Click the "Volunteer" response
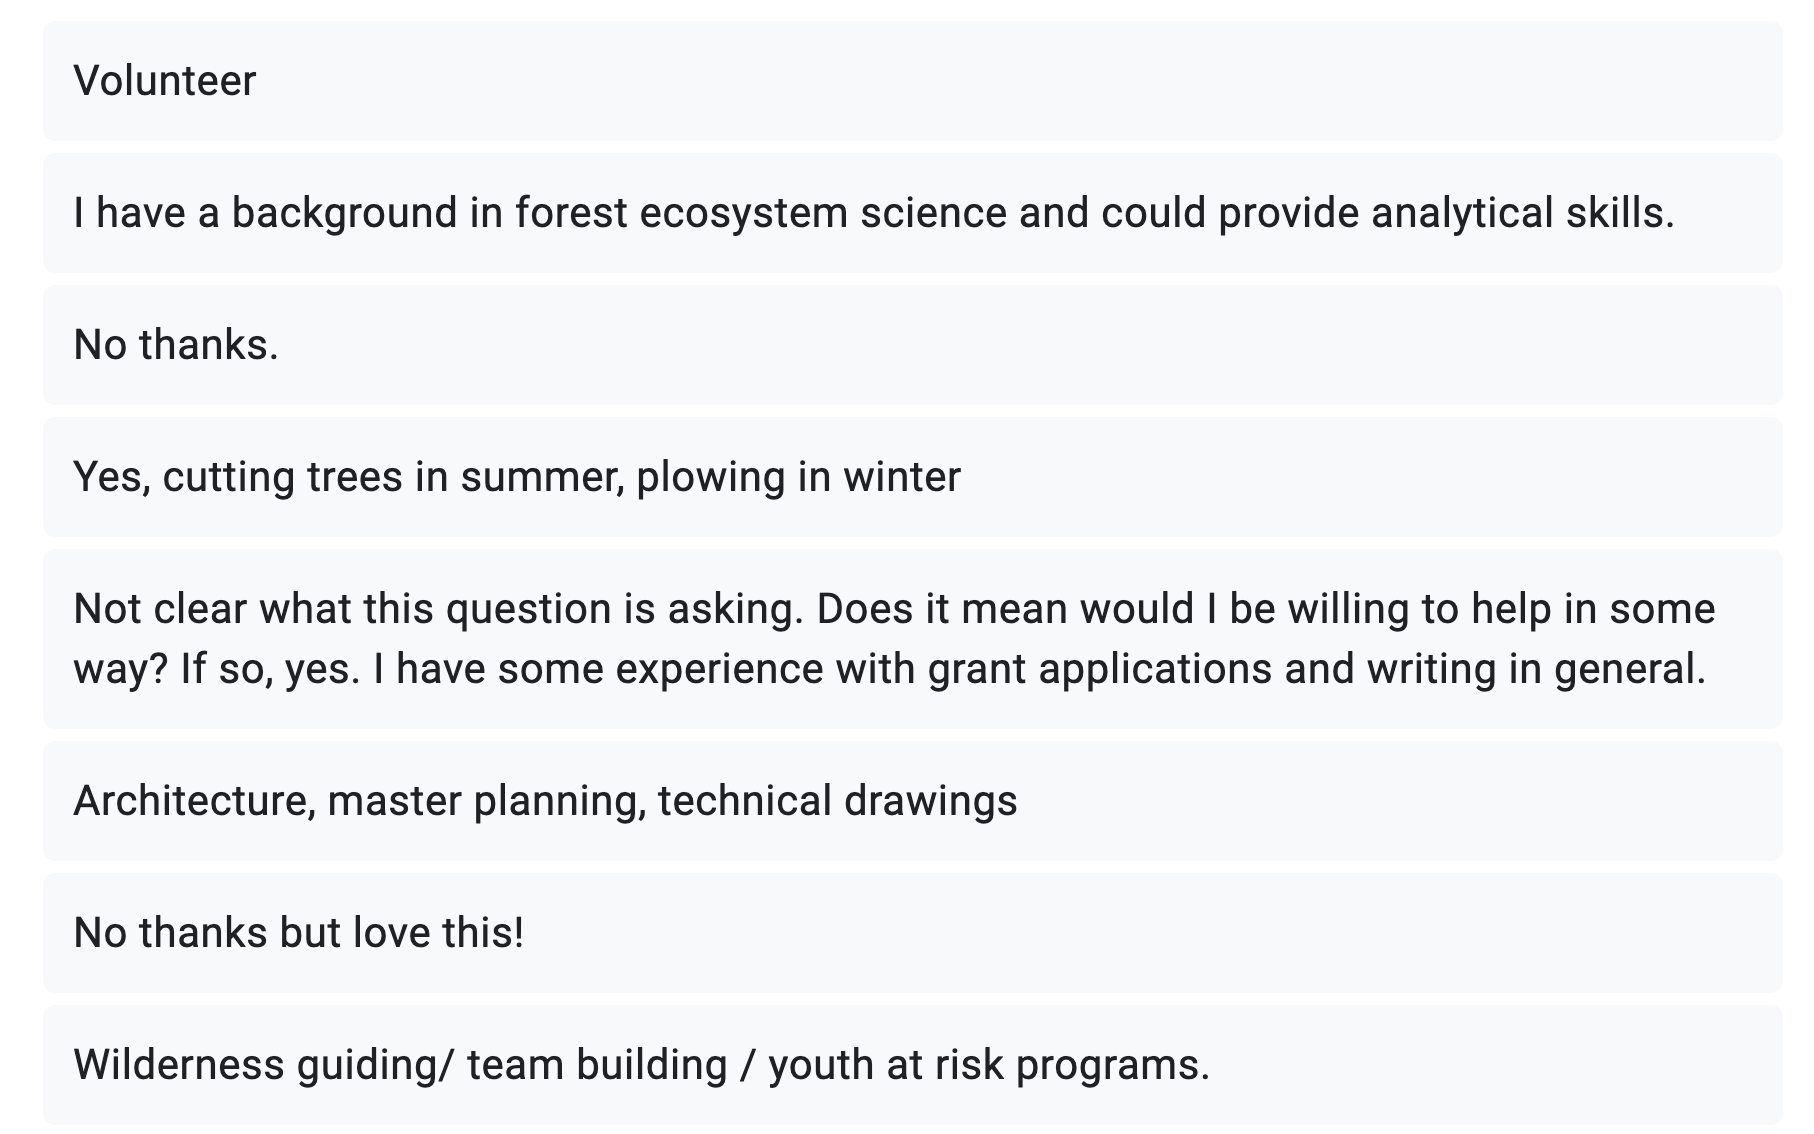Viewport: 1814px width, 1134px height. (165, 81)
